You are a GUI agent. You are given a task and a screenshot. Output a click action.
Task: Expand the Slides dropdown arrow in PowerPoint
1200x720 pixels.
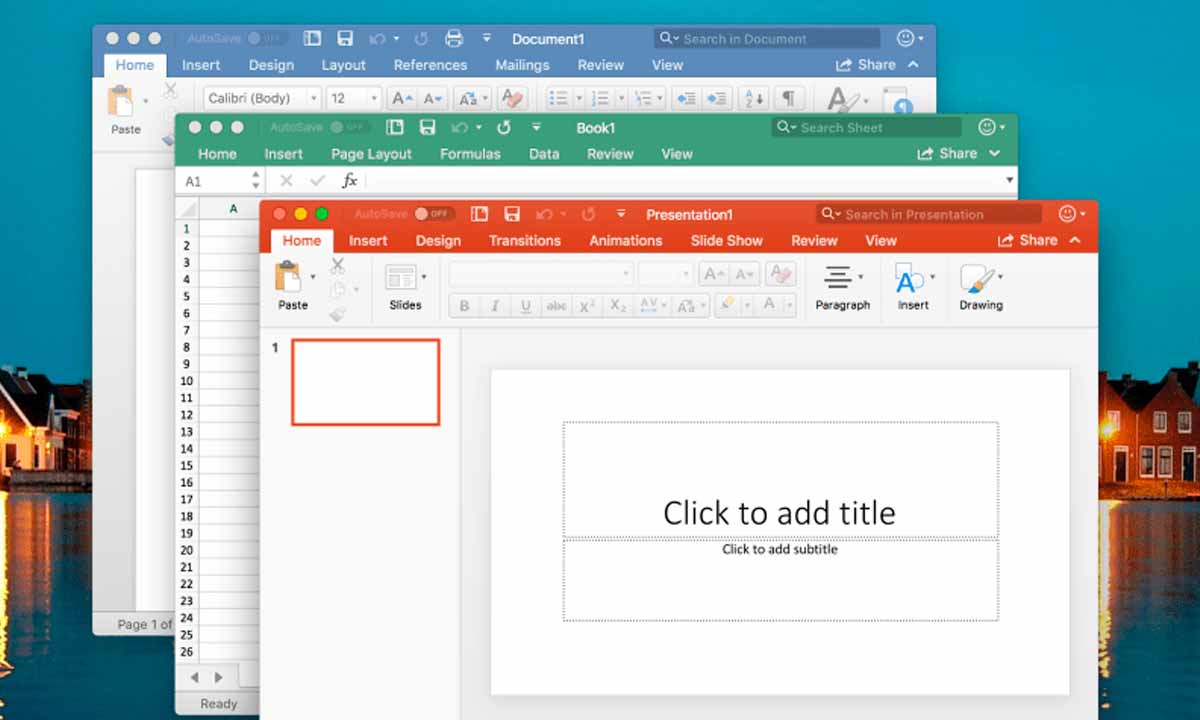pyautogui.click(x=424, y=277)
